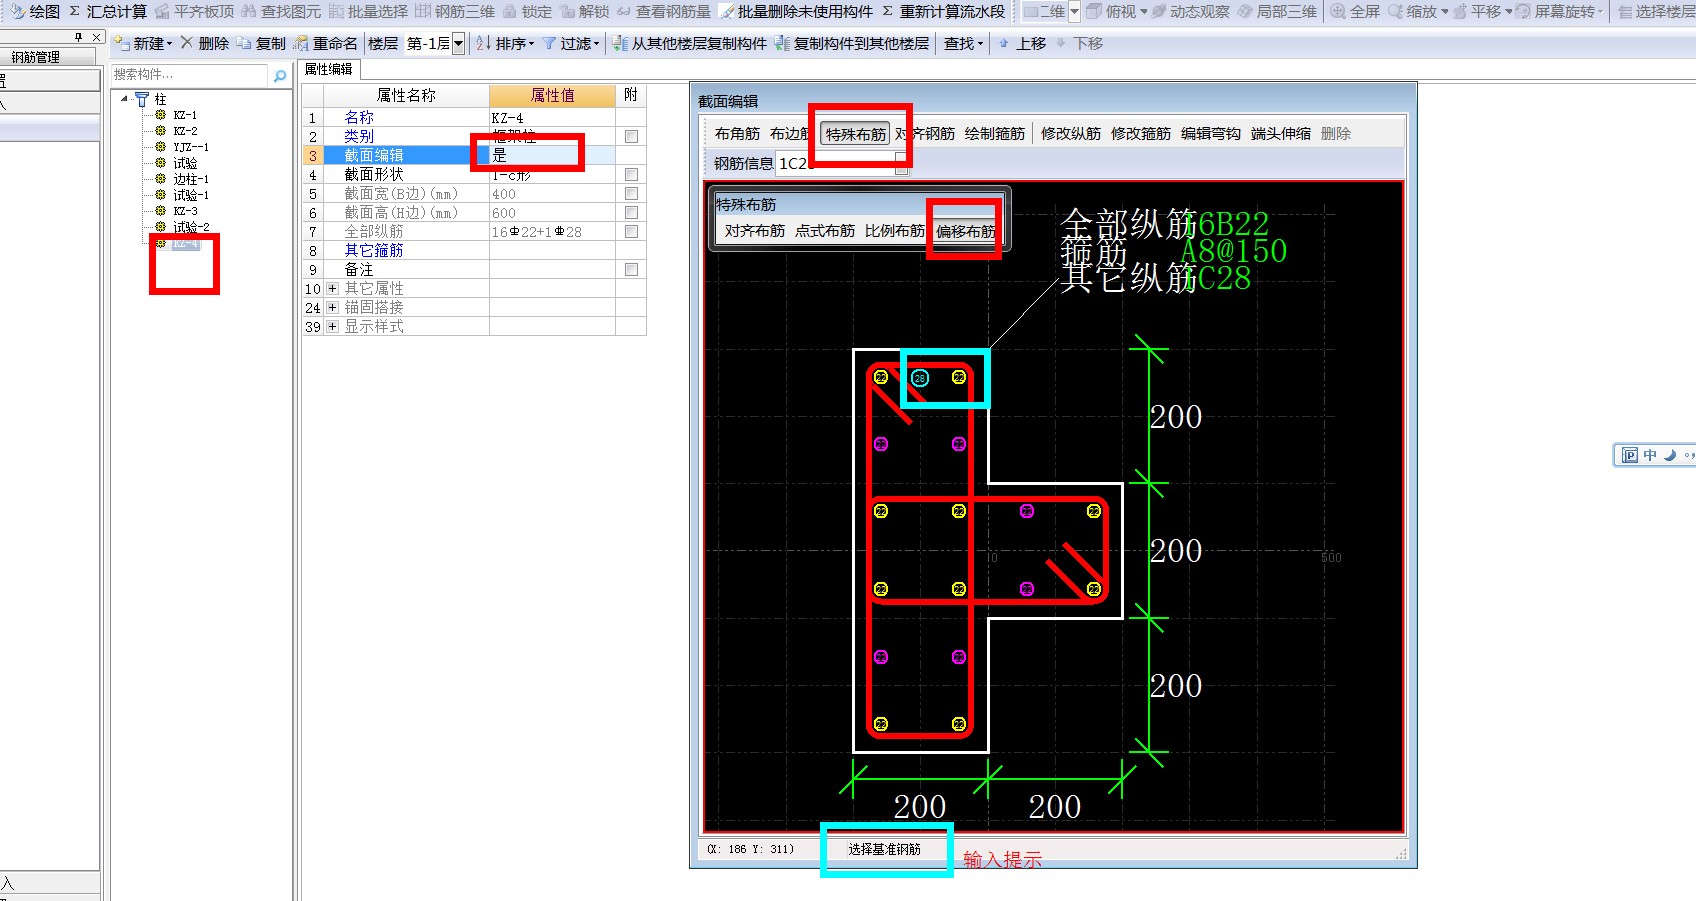This screenshot has width=1696, height=901.
Task: Toggle 附 checkbox for 全部纵筋 row
Action: click(x=631, y=232)
